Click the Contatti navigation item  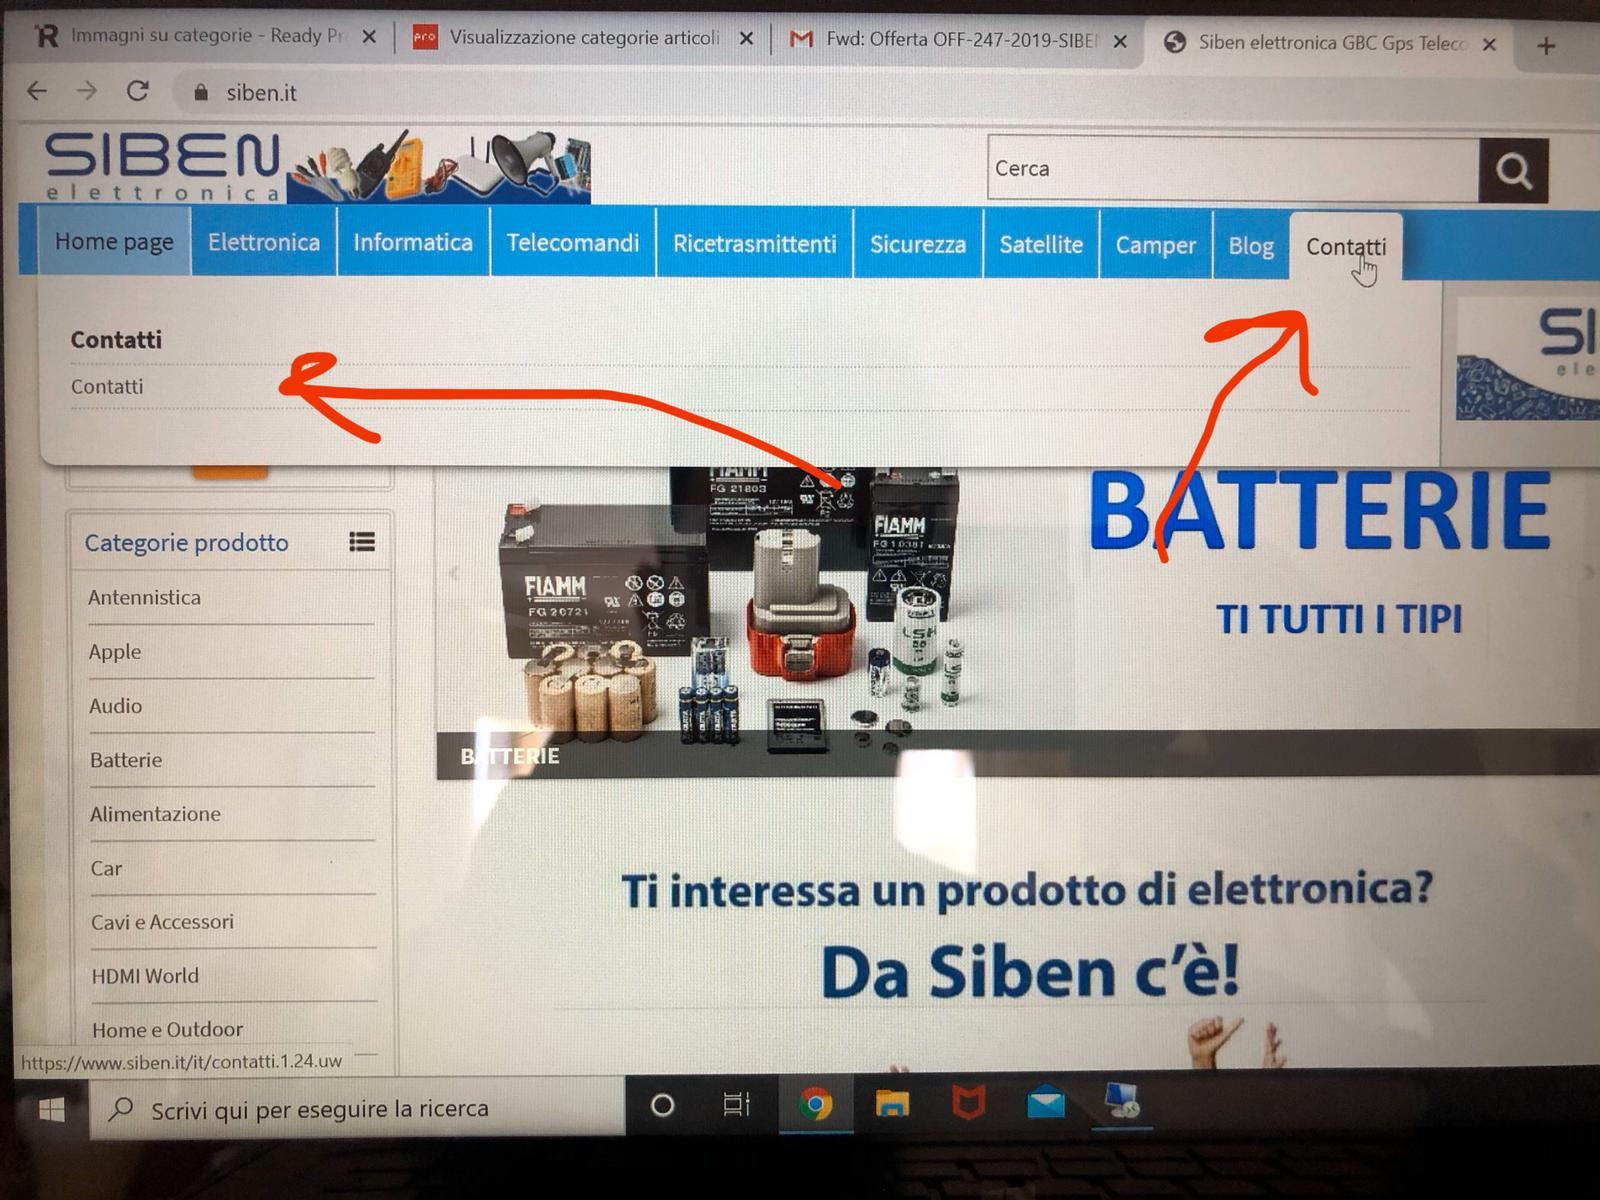pos(1346,247)
